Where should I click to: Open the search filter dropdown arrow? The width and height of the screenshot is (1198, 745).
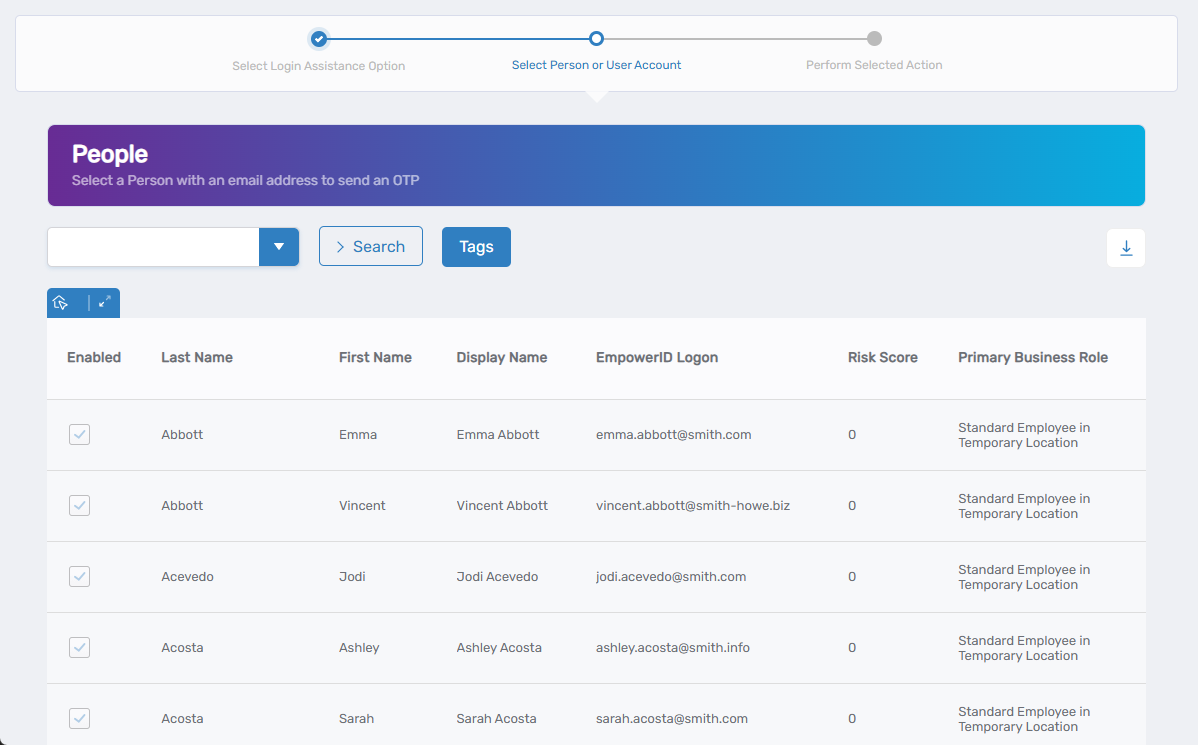[279, 247]
